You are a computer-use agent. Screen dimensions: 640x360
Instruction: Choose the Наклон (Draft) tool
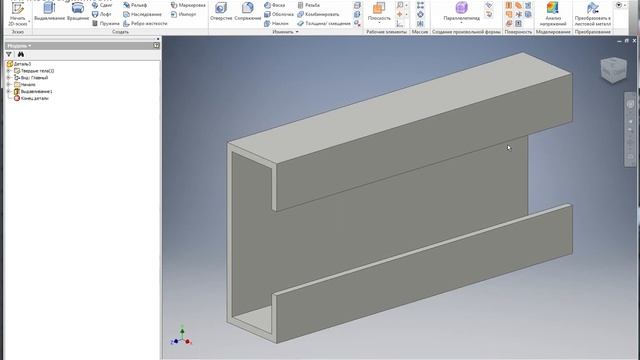pos(276,24)
